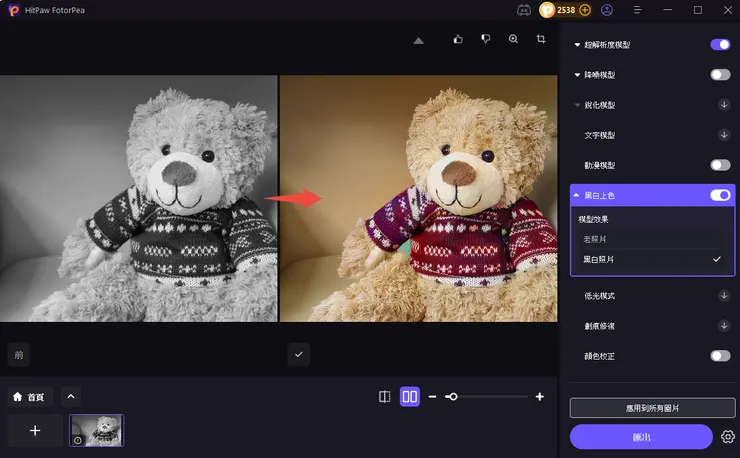Disable the 超解析度模型 toggle
This screenshot has height=458, width=740.
pos(720,45)
